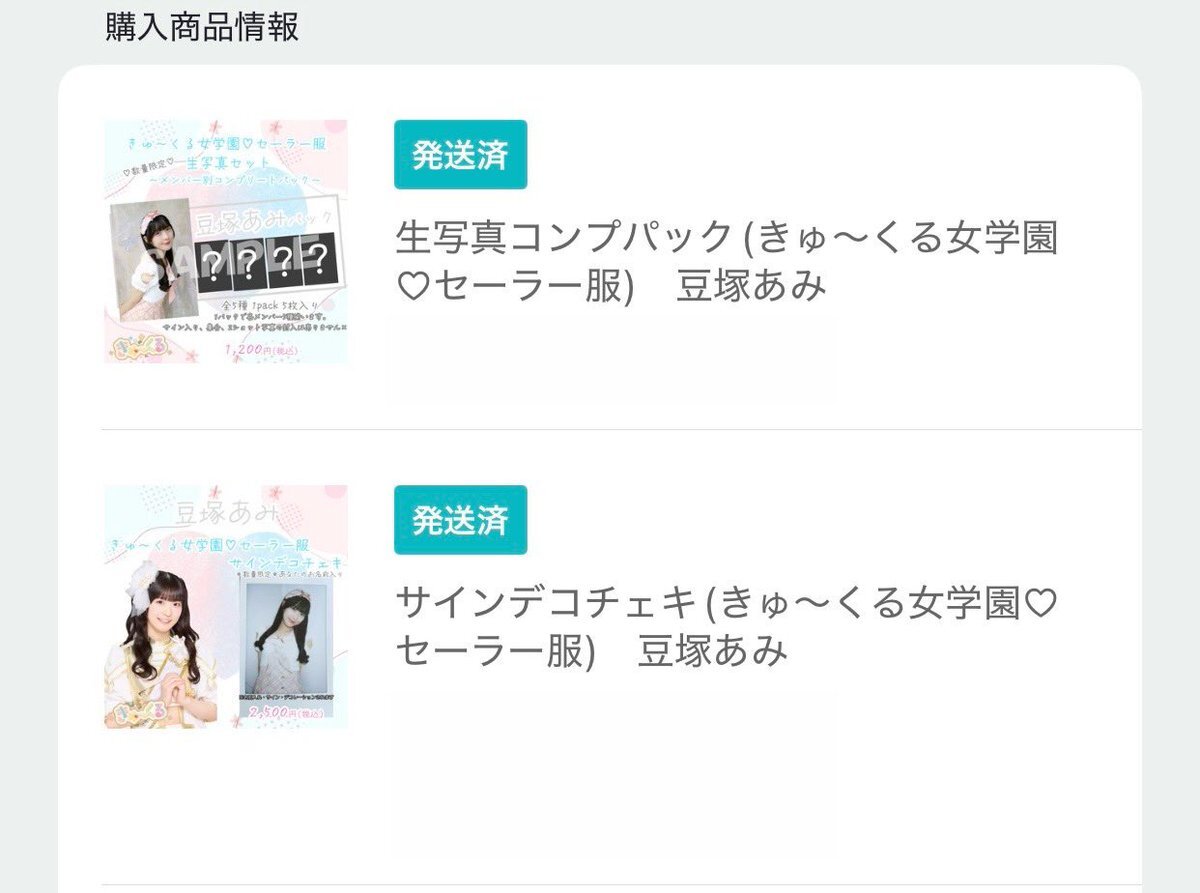The width and height of the screenshot is (1200, 893).
Task: Click the blank box under first product title
Action: click(x=611, y=360)
